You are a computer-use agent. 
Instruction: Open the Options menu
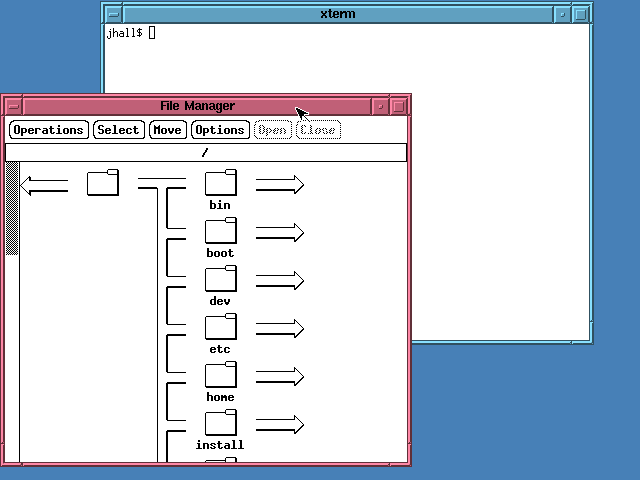[x=219, y=130]
